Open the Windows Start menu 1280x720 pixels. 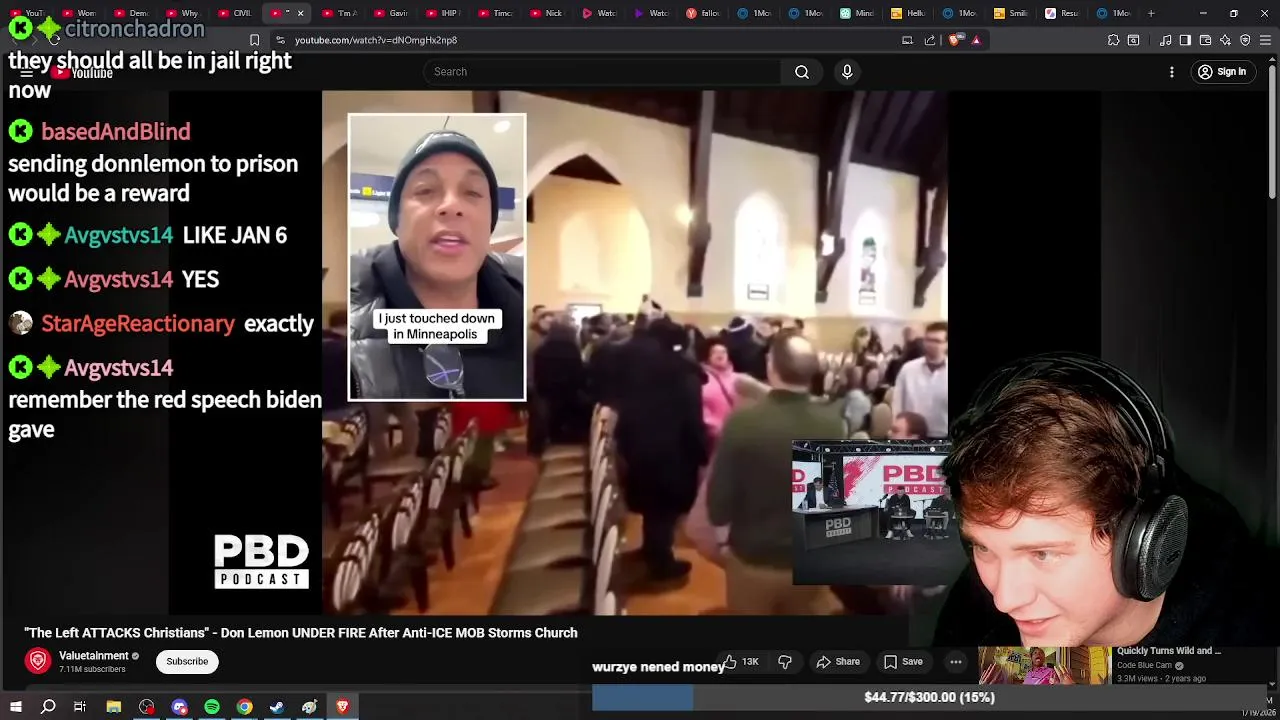pyautogui.click(x=16, y=707)
